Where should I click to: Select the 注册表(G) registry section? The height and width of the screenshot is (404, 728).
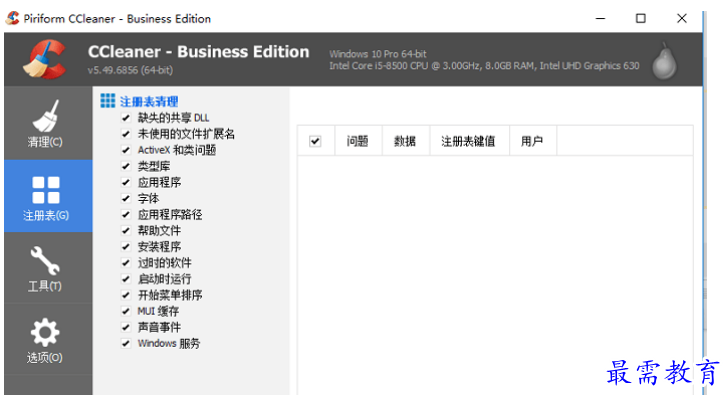[x=48, y=196]
